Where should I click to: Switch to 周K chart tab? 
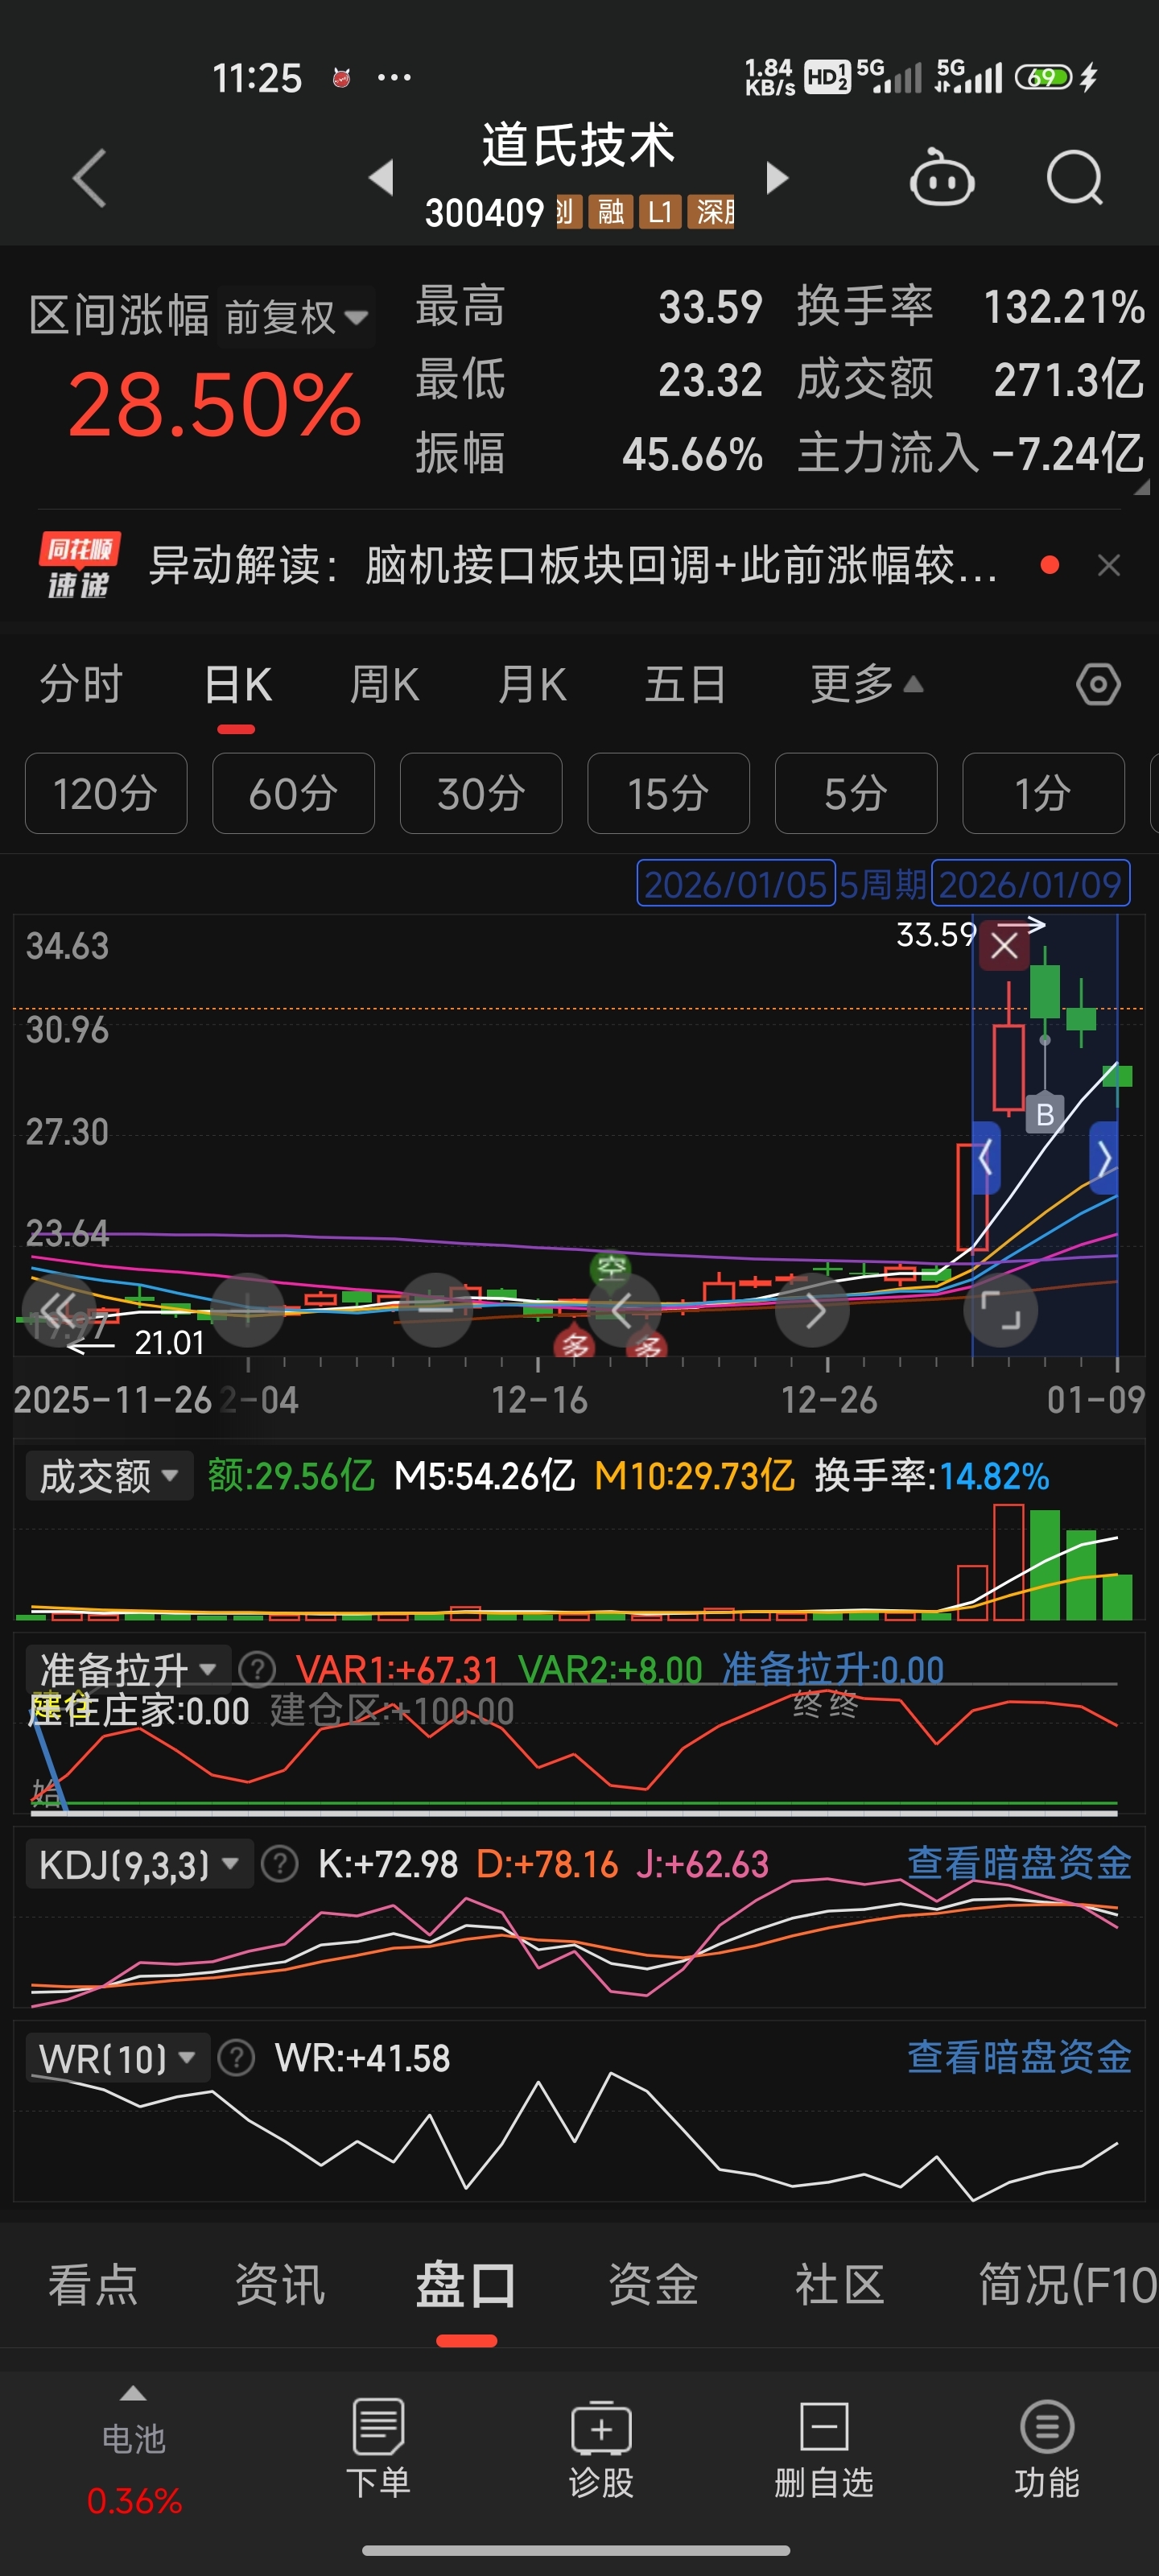[x=384, y=685]
